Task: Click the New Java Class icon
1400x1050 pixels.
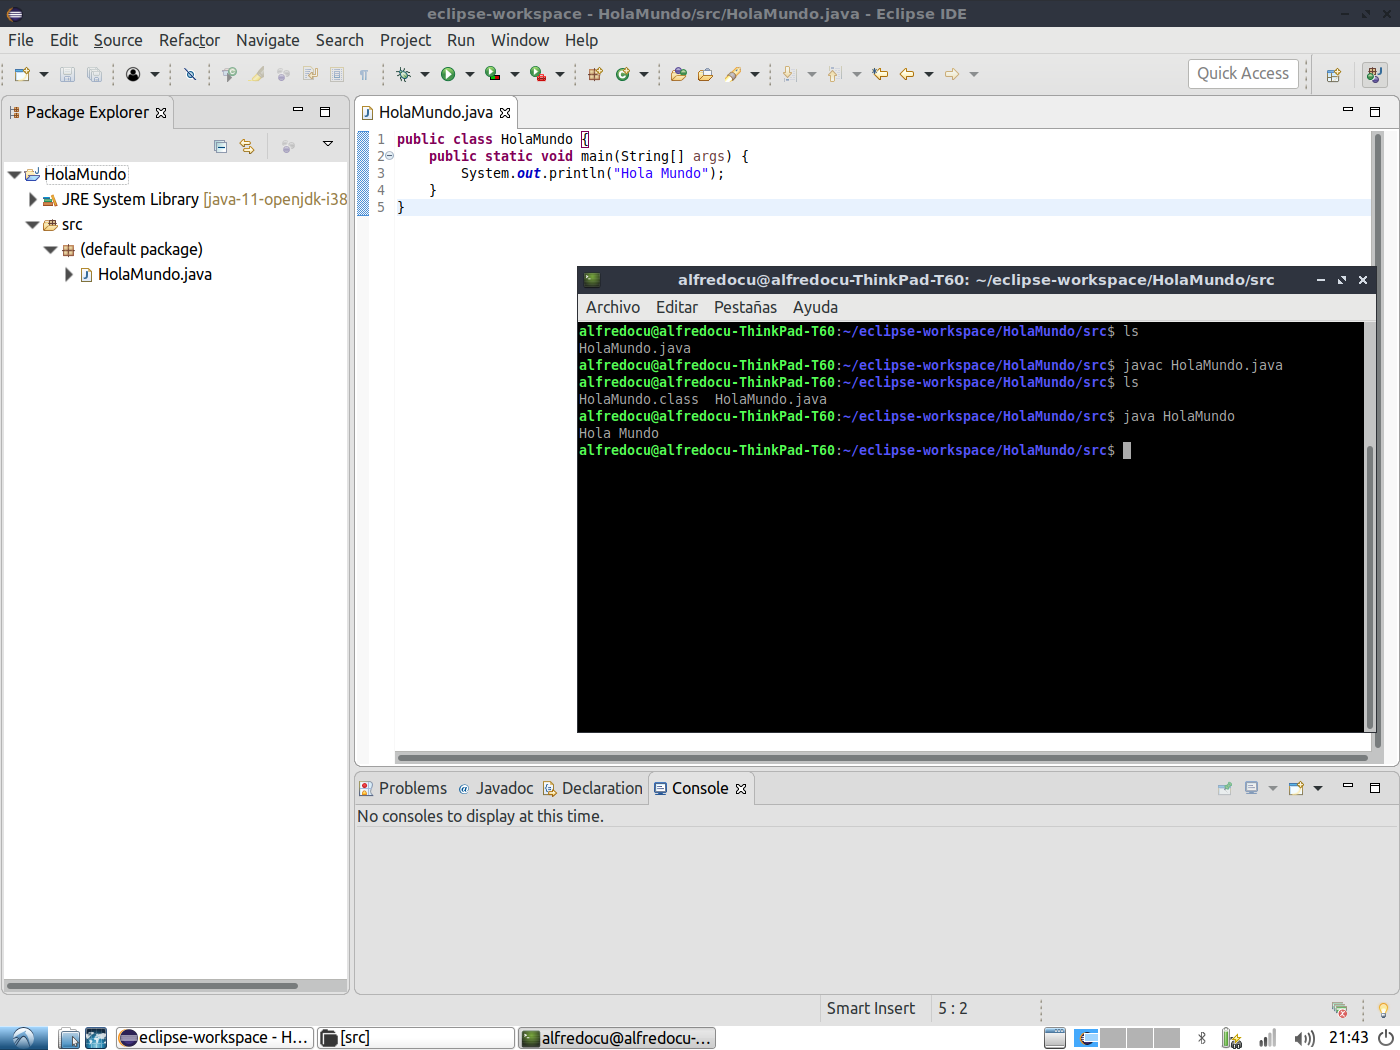Action: point(623,74)
